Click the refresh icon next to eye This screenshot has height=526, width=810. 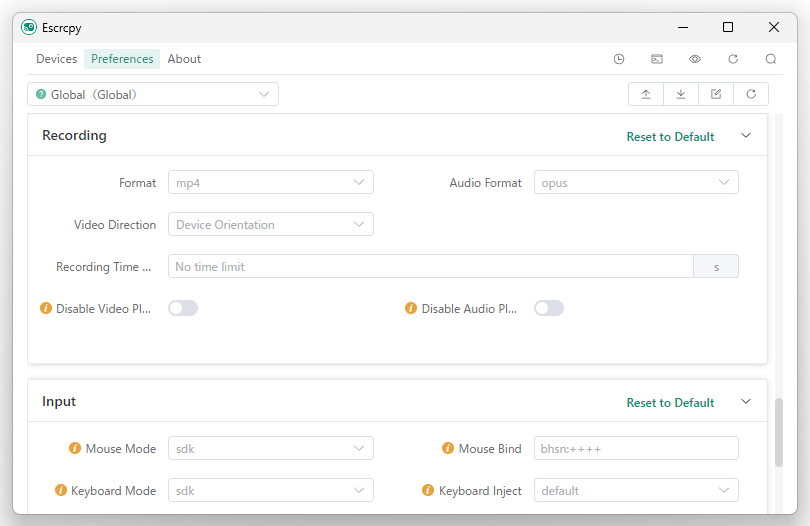tap(733, 59)
